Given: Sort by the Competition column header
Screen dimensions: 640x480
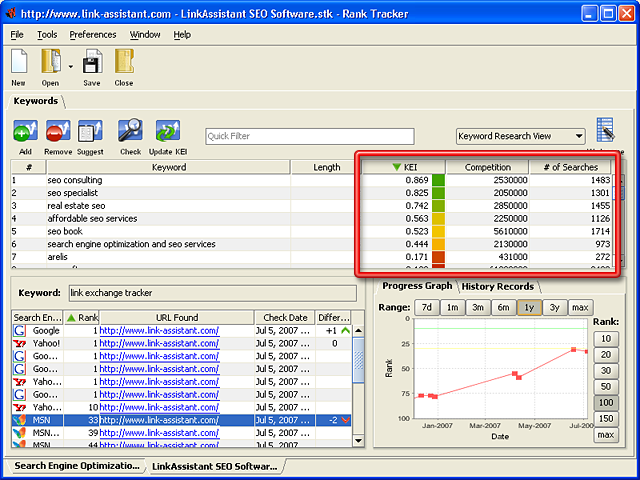Looking at the screenshot, I should pos(487,167).
